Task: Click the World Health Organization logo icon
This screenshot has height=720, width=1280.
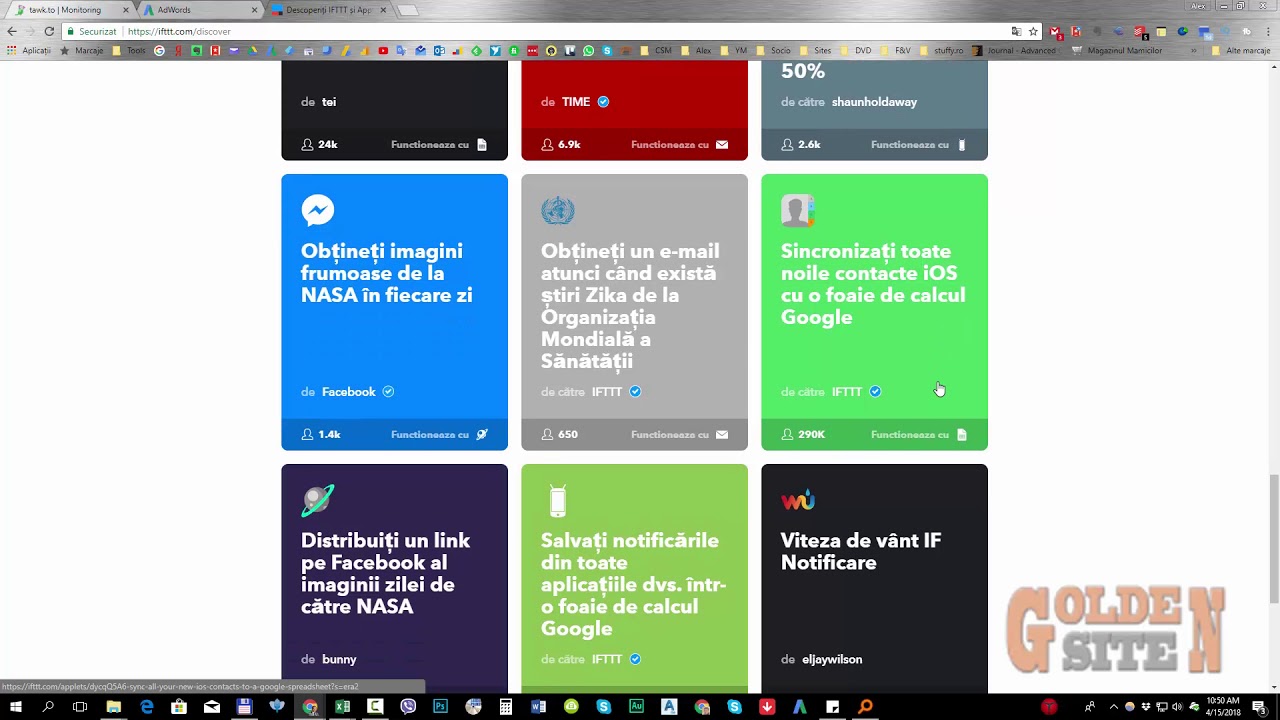Action: tap(557, 210)
